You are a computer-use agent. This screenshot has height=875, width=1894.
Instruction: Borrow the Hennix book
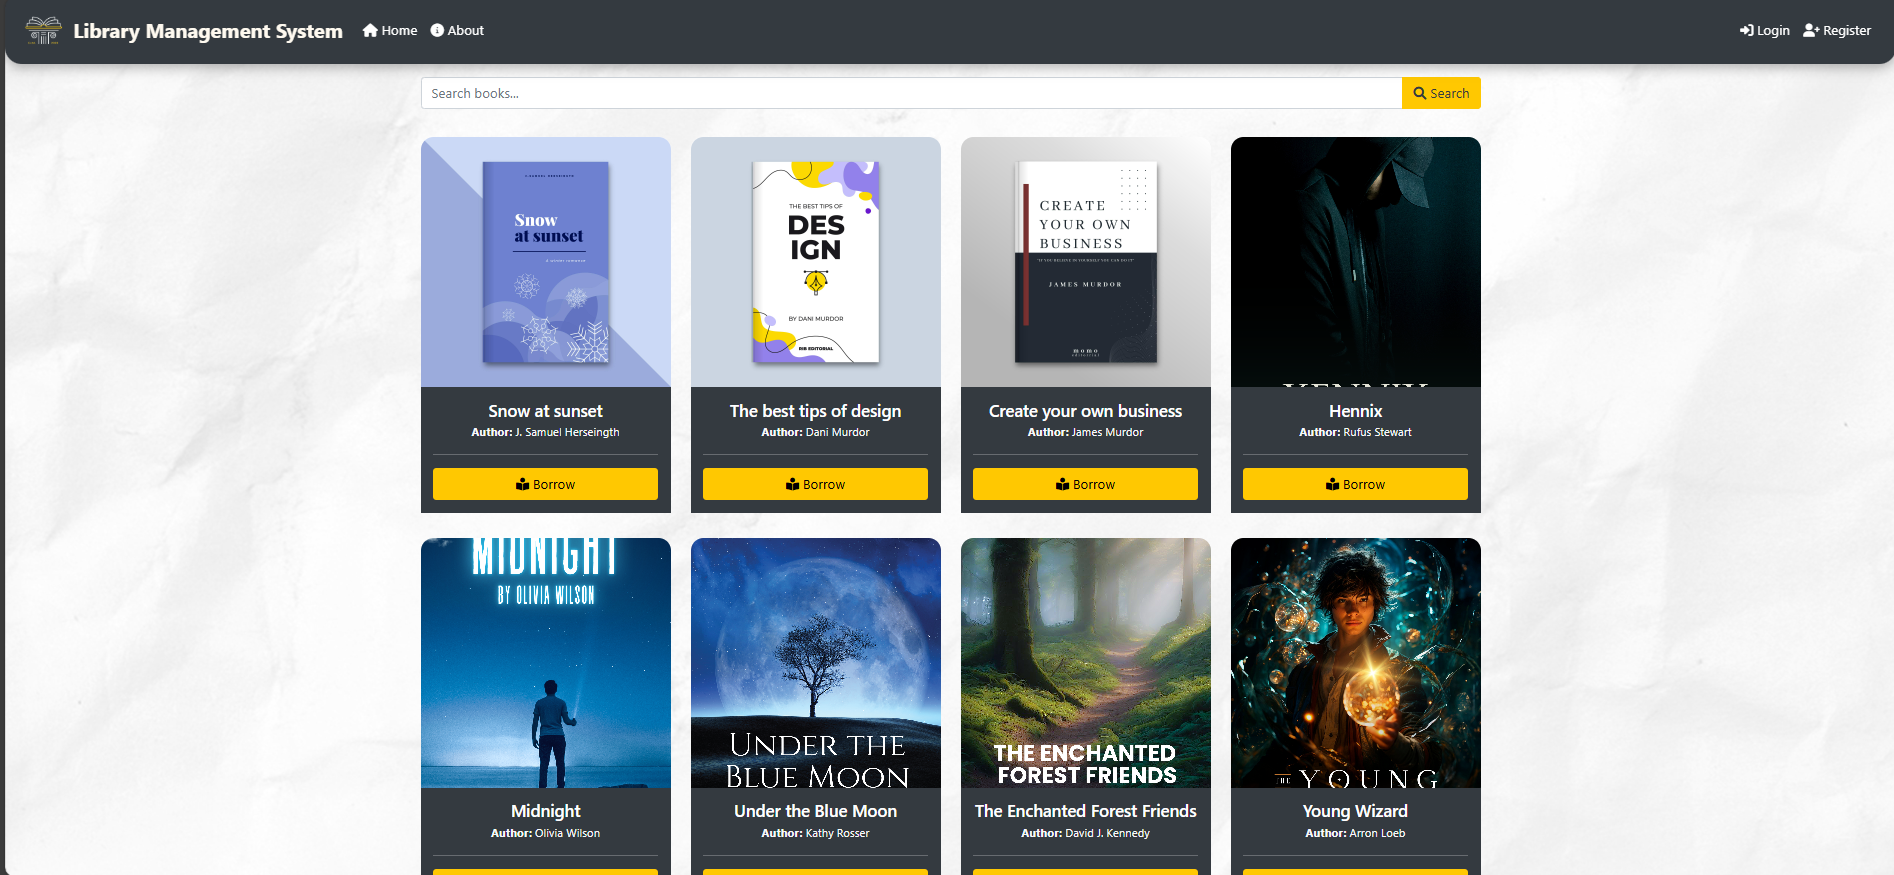pyautogui.click(x=1355, y=484)
